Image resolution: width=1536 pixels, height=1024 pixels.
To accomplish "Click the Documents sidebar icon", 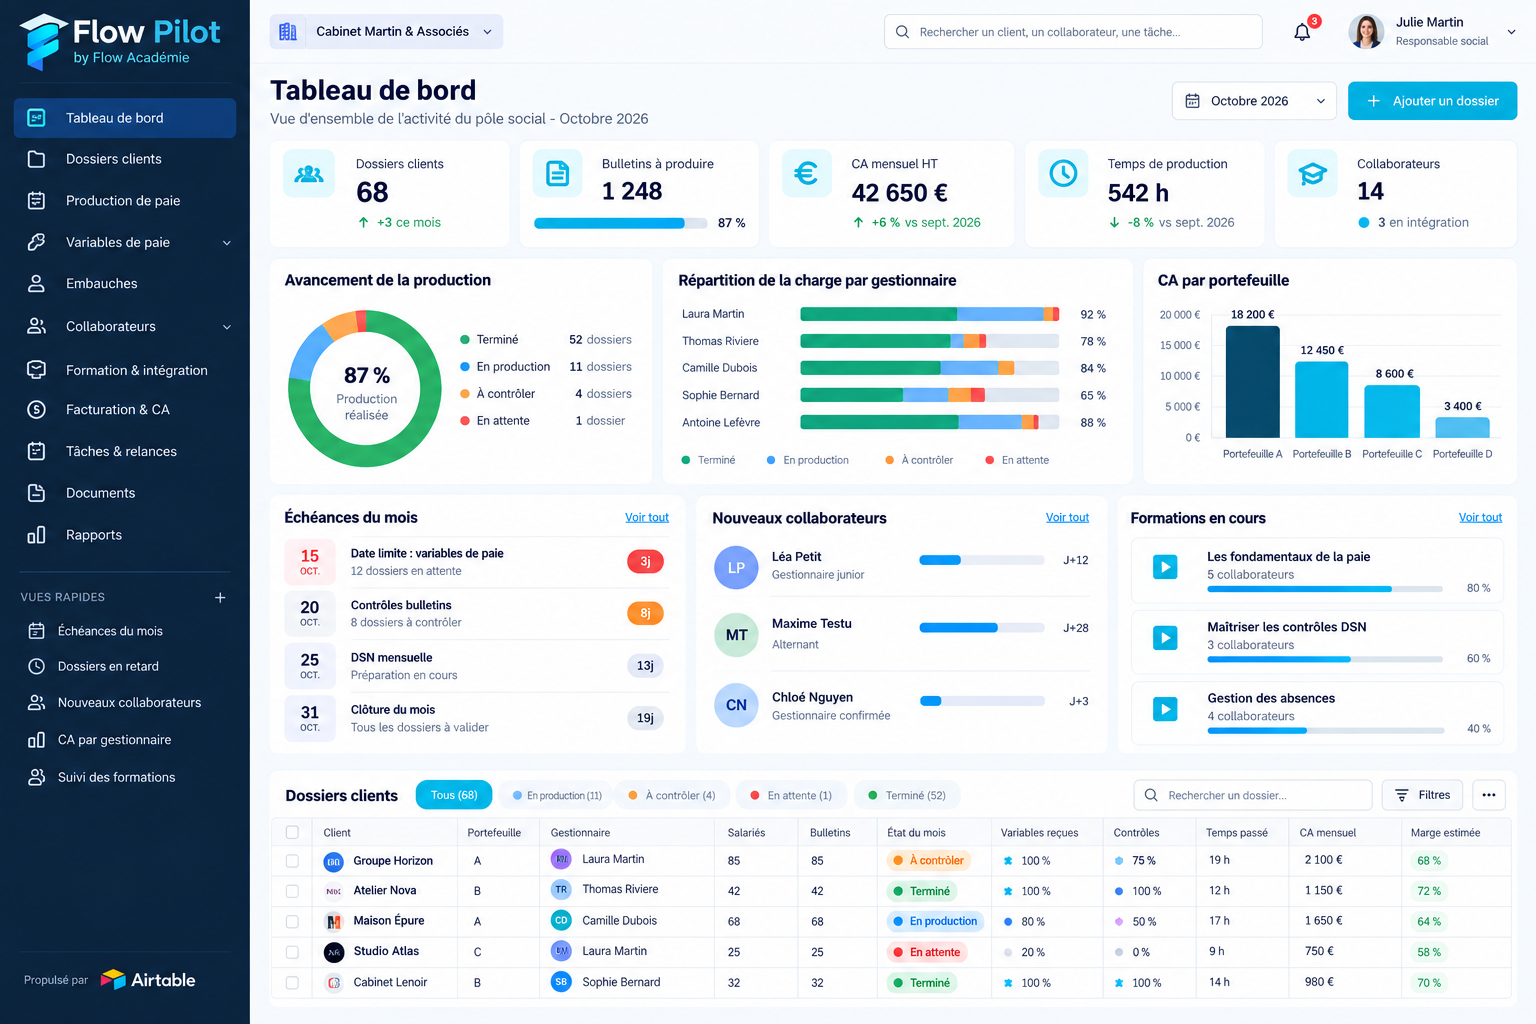I will (36, 493).
